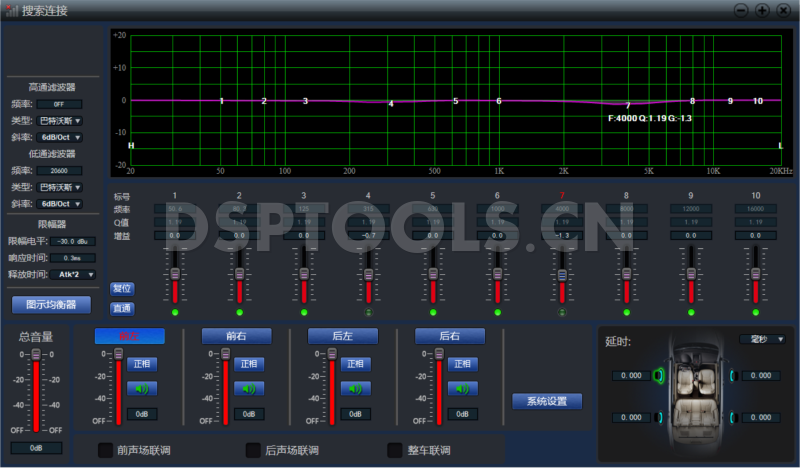This screenshot has width=800, height=468.
Task: Mute the 后左 channel speaker icon
Action: 356,389
